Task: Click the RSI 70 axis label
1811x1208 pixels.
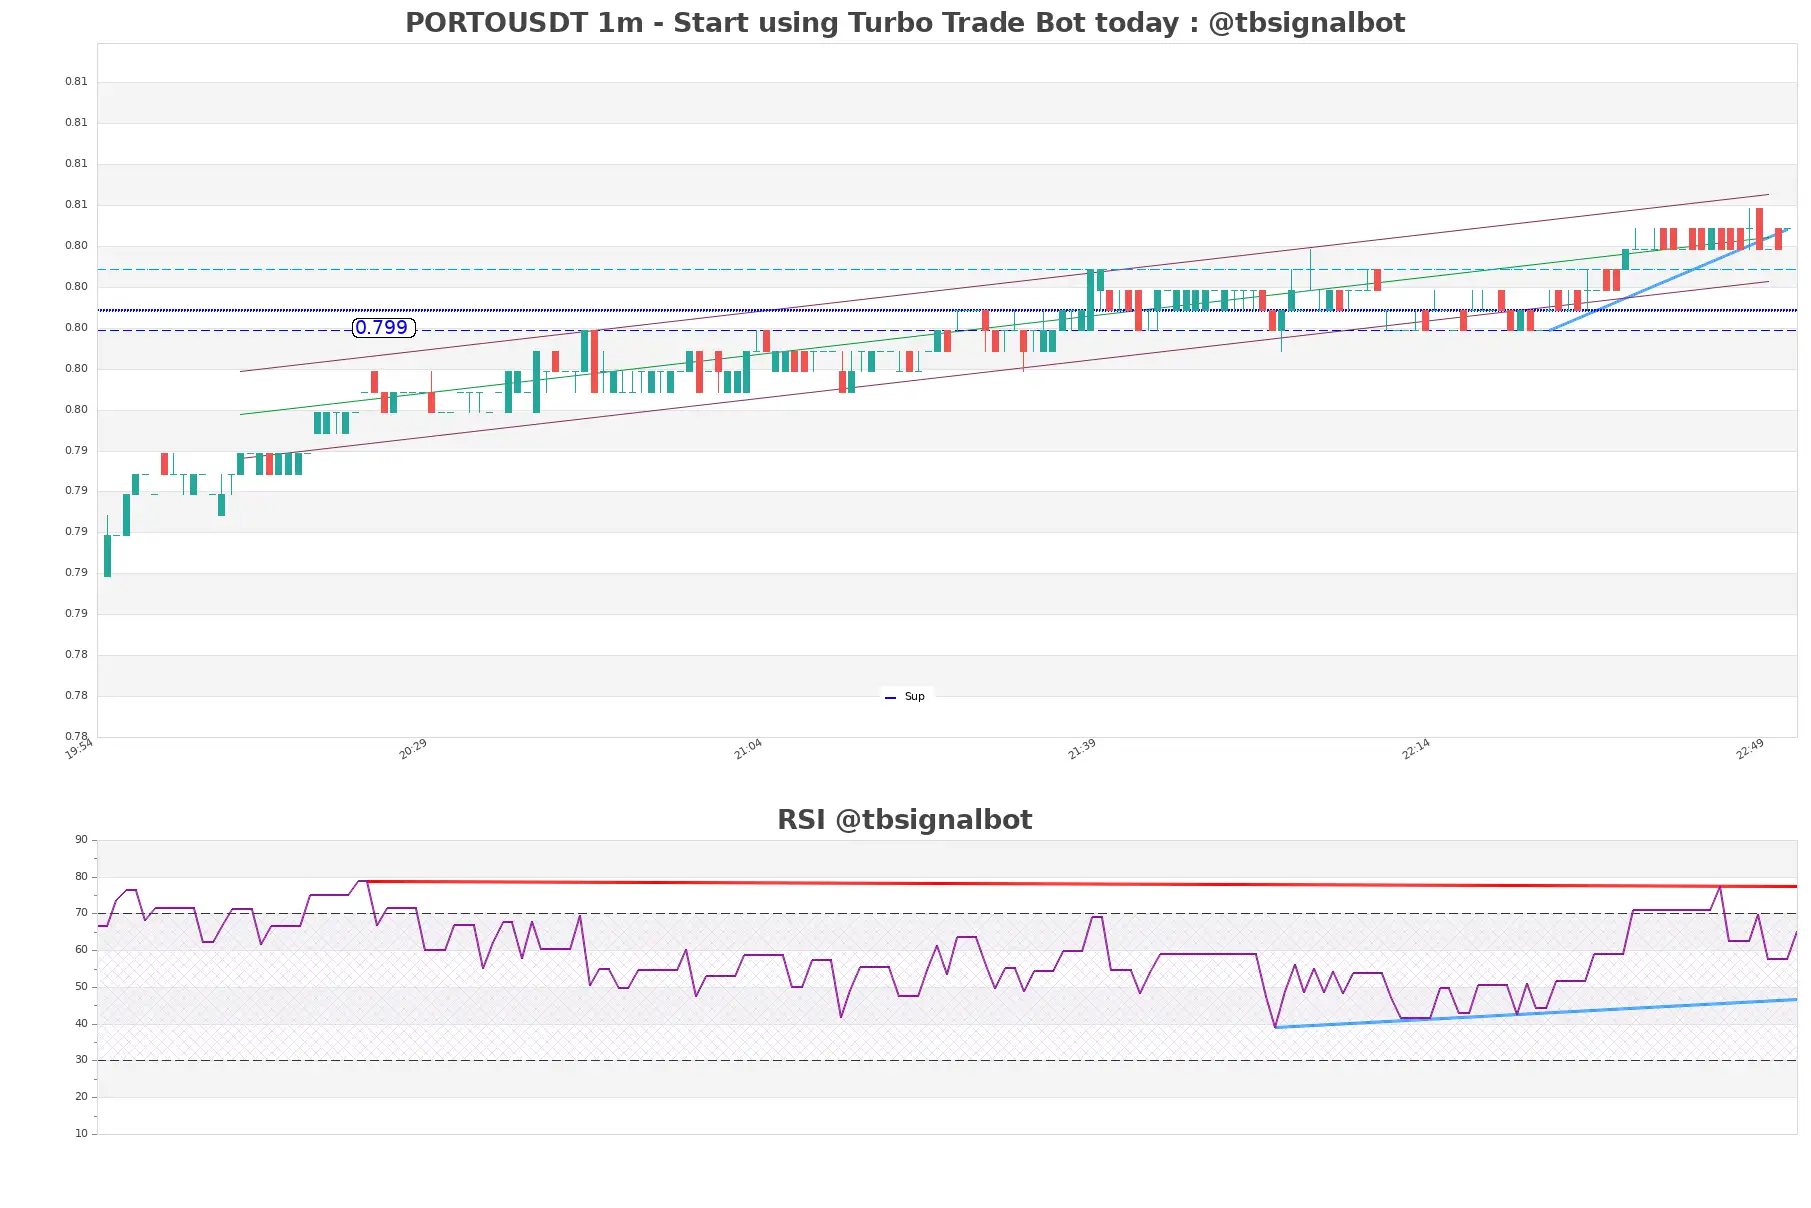Action: [x=81, y=913]
